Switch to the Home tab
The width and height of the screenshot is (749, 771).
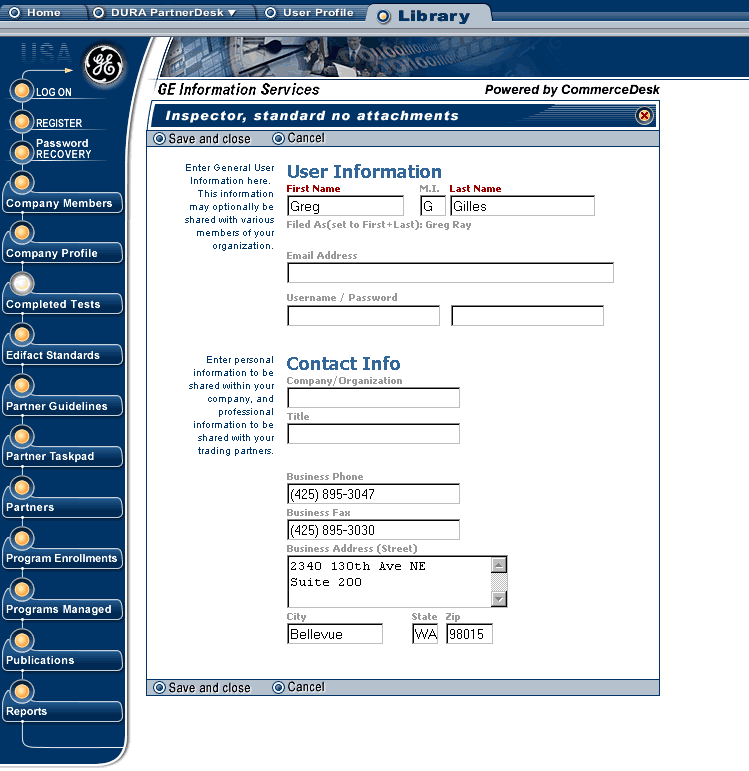coord(35,13)
